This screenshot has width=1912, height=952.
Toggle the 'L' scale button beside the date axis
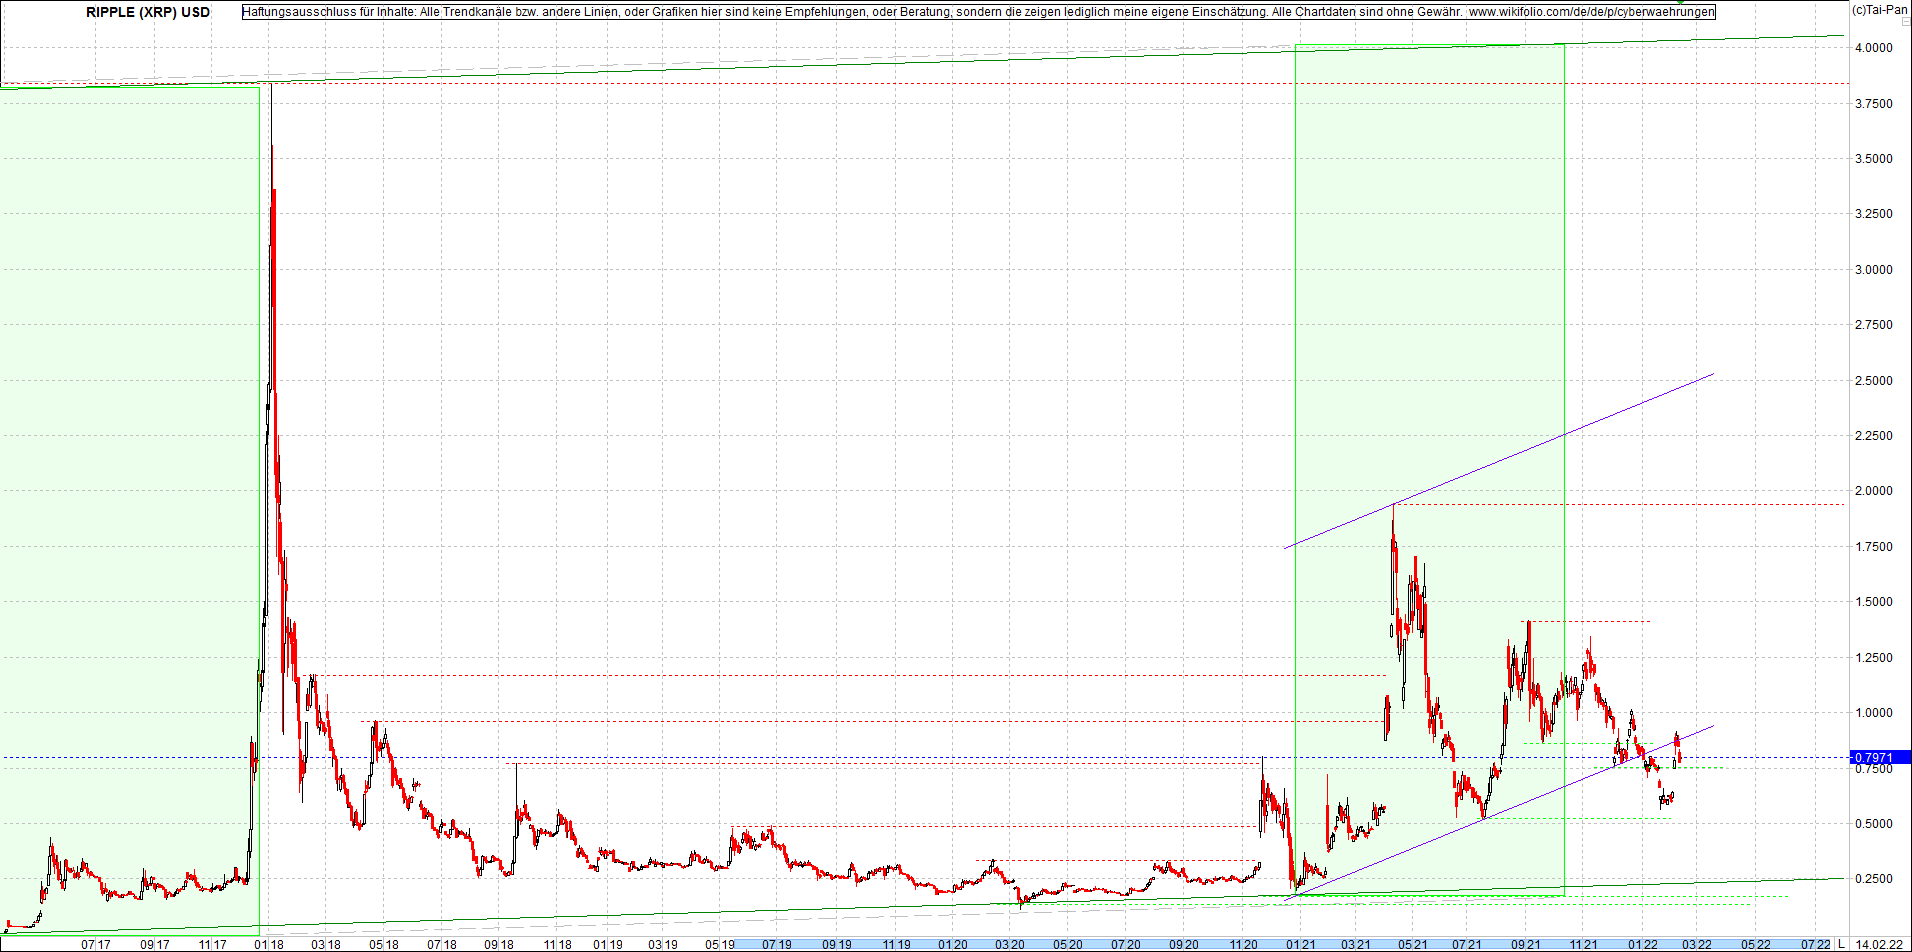1841,944
